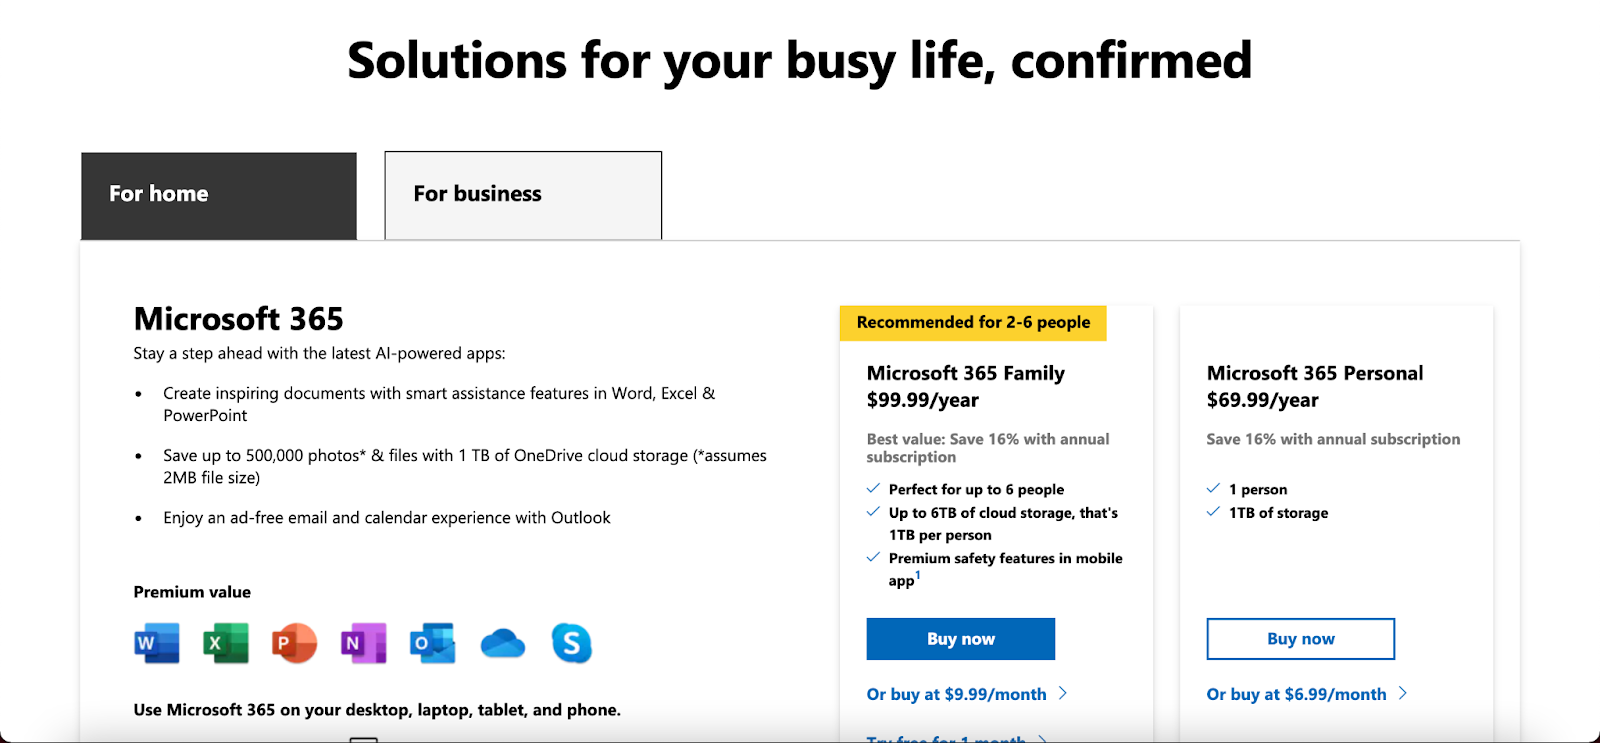Click the Outlook app icon
This screenshot has width=1600, height=743.
(x=432, y=643)
